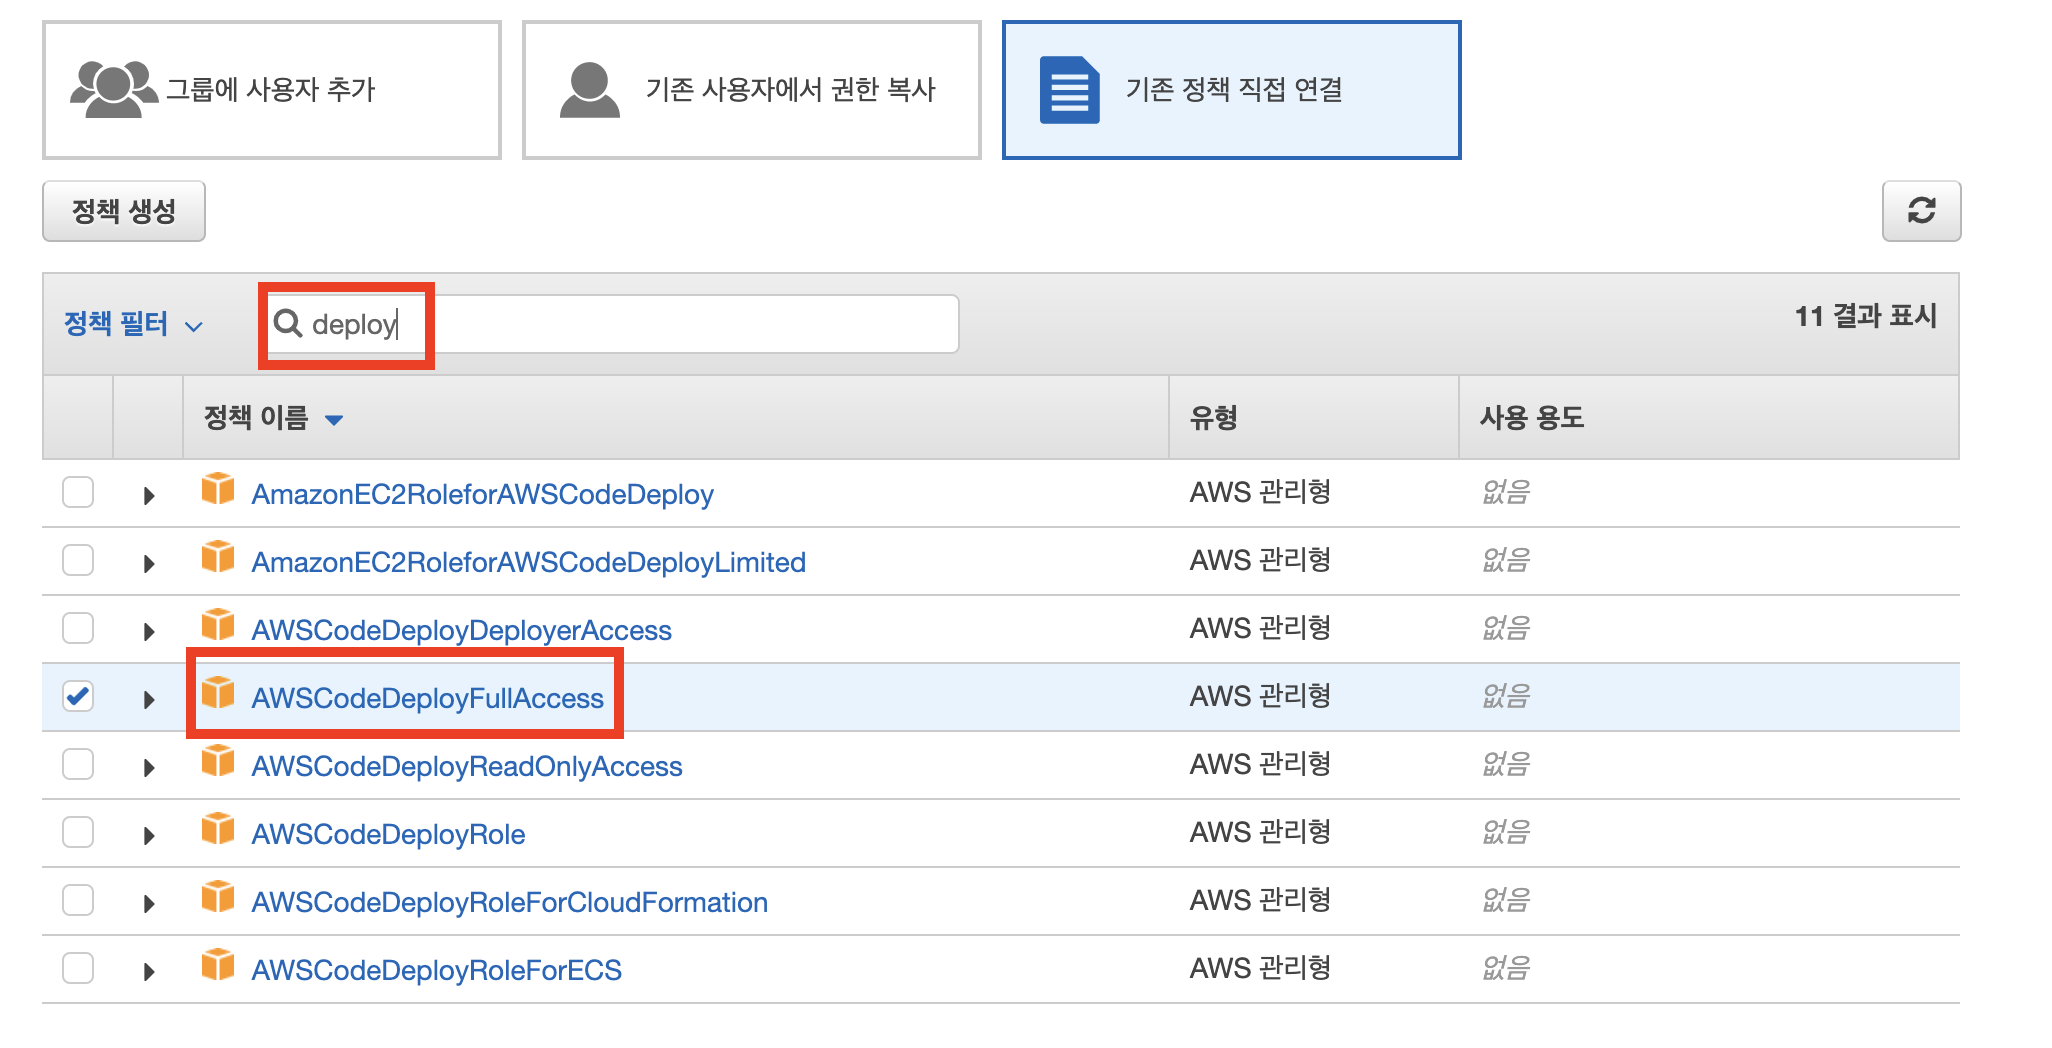
Task: Click 없음 in AWSCodeDeployRoleForECS row
Action: pyautogui.click(x=1506, y=968)
